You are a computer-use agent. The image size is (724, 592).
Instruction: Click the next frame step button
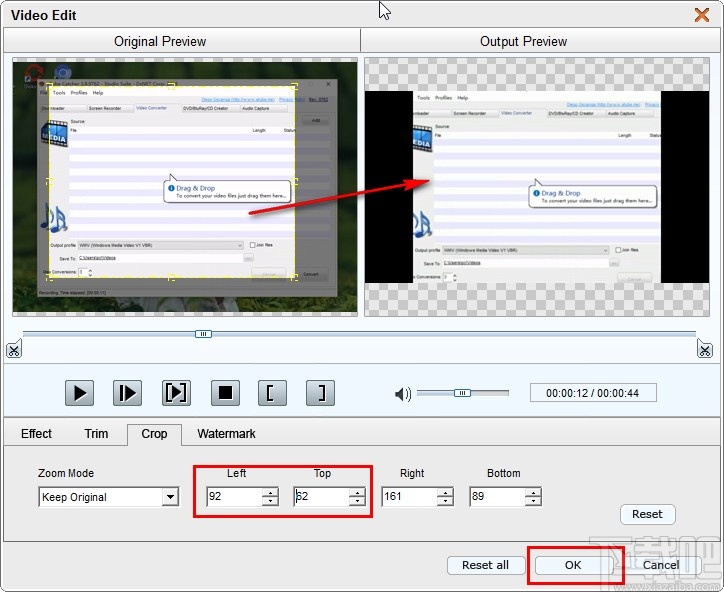pos(127,393)
